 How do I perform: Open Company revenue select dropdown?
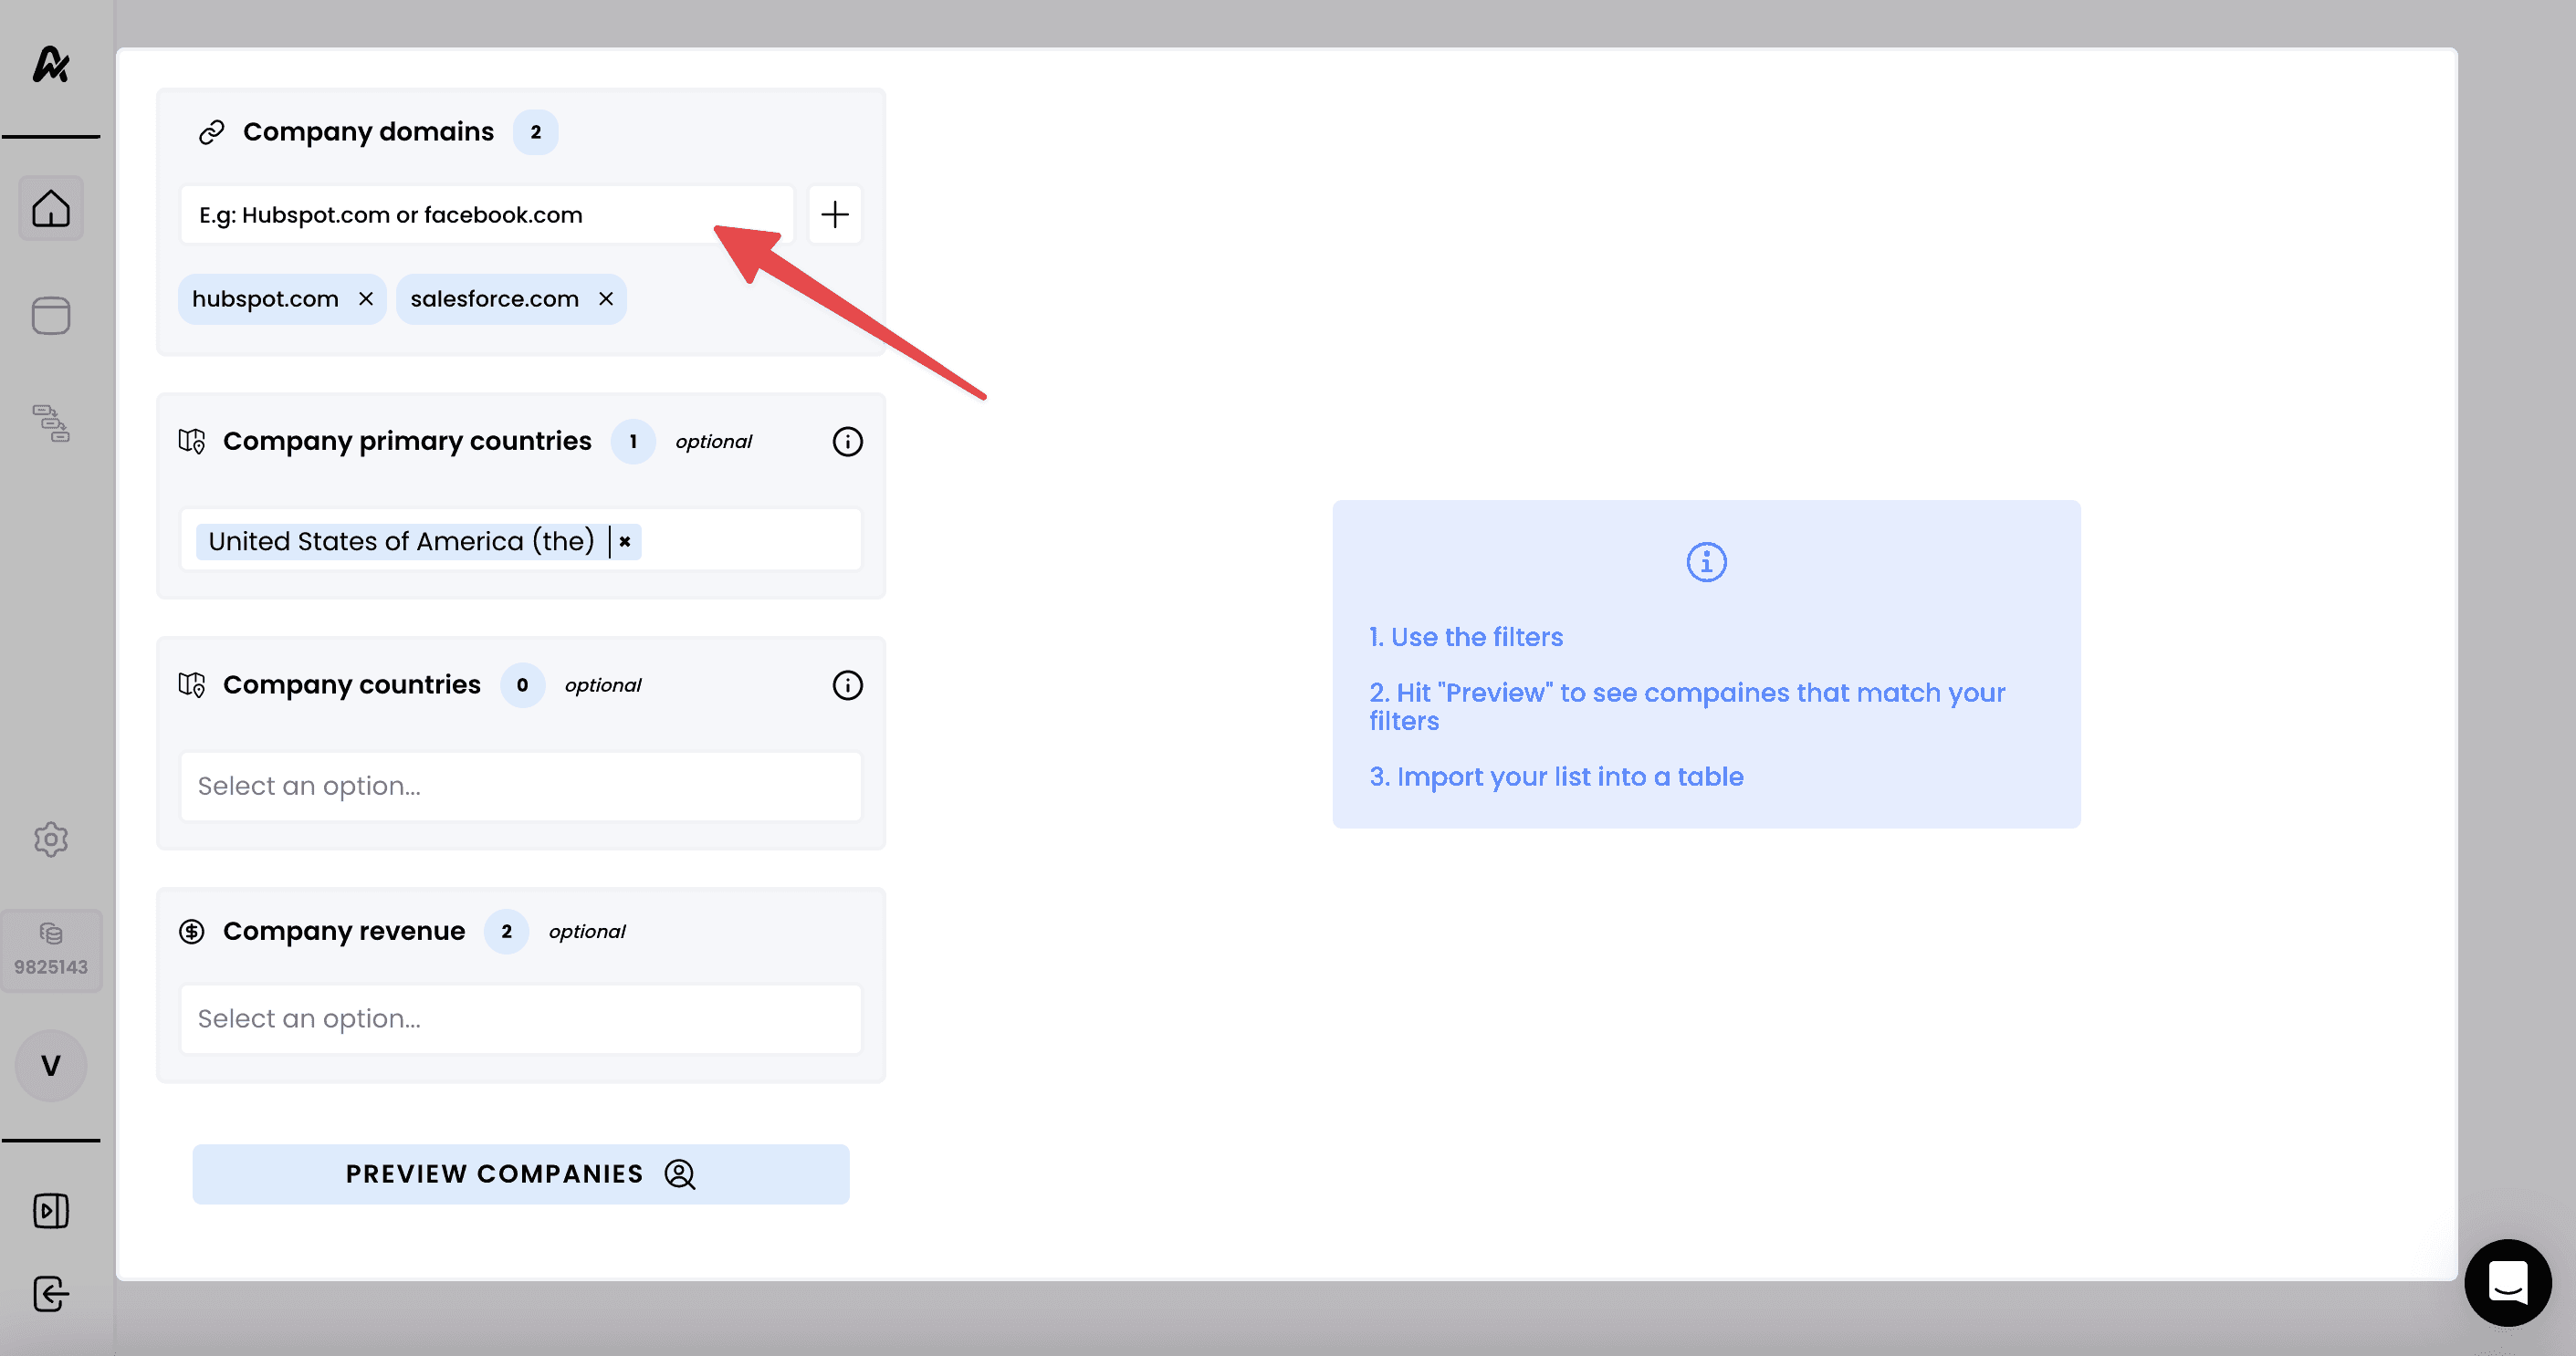(520, 1018)
